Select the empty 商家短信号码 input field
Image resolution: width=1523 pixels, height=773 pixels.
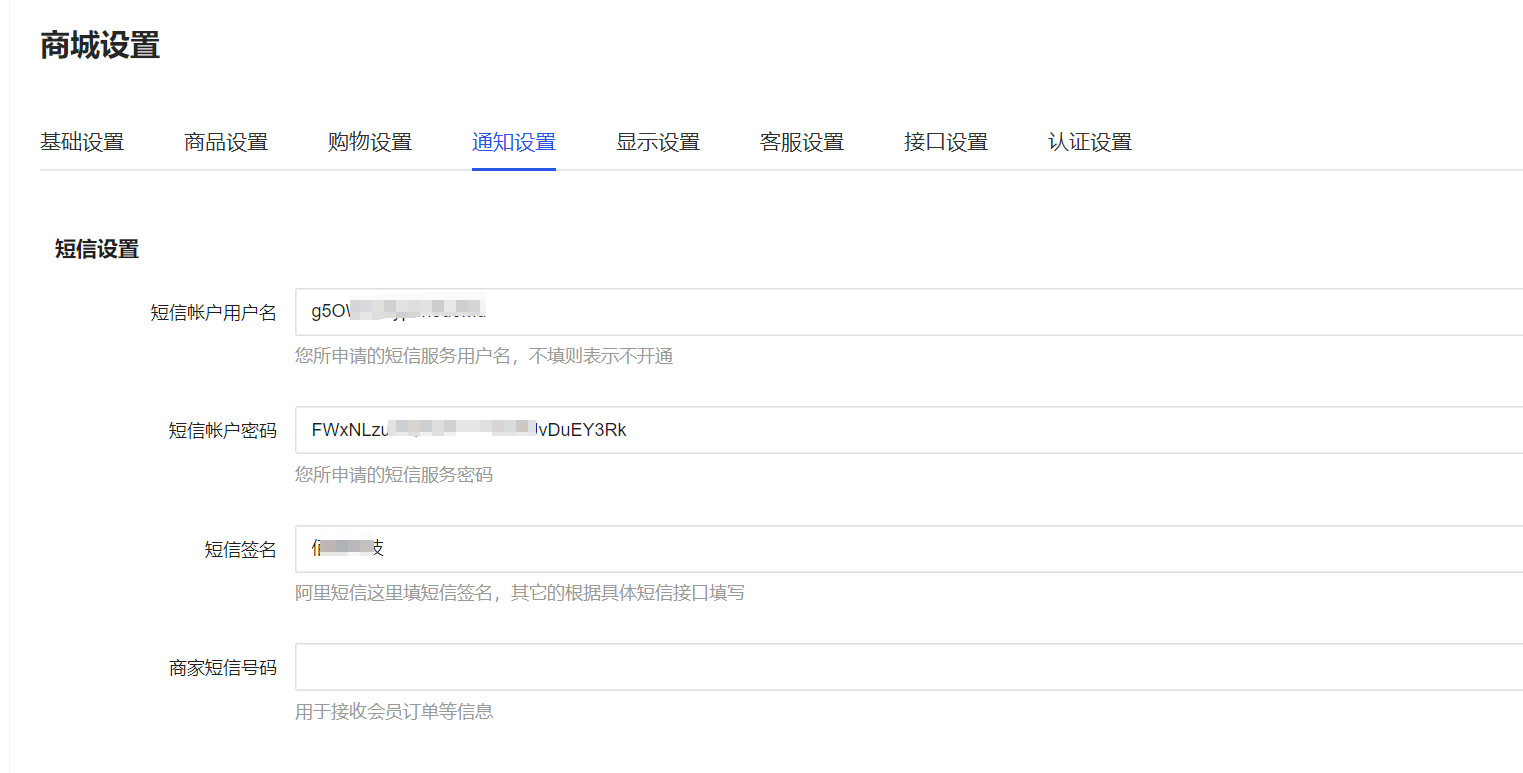909,667
